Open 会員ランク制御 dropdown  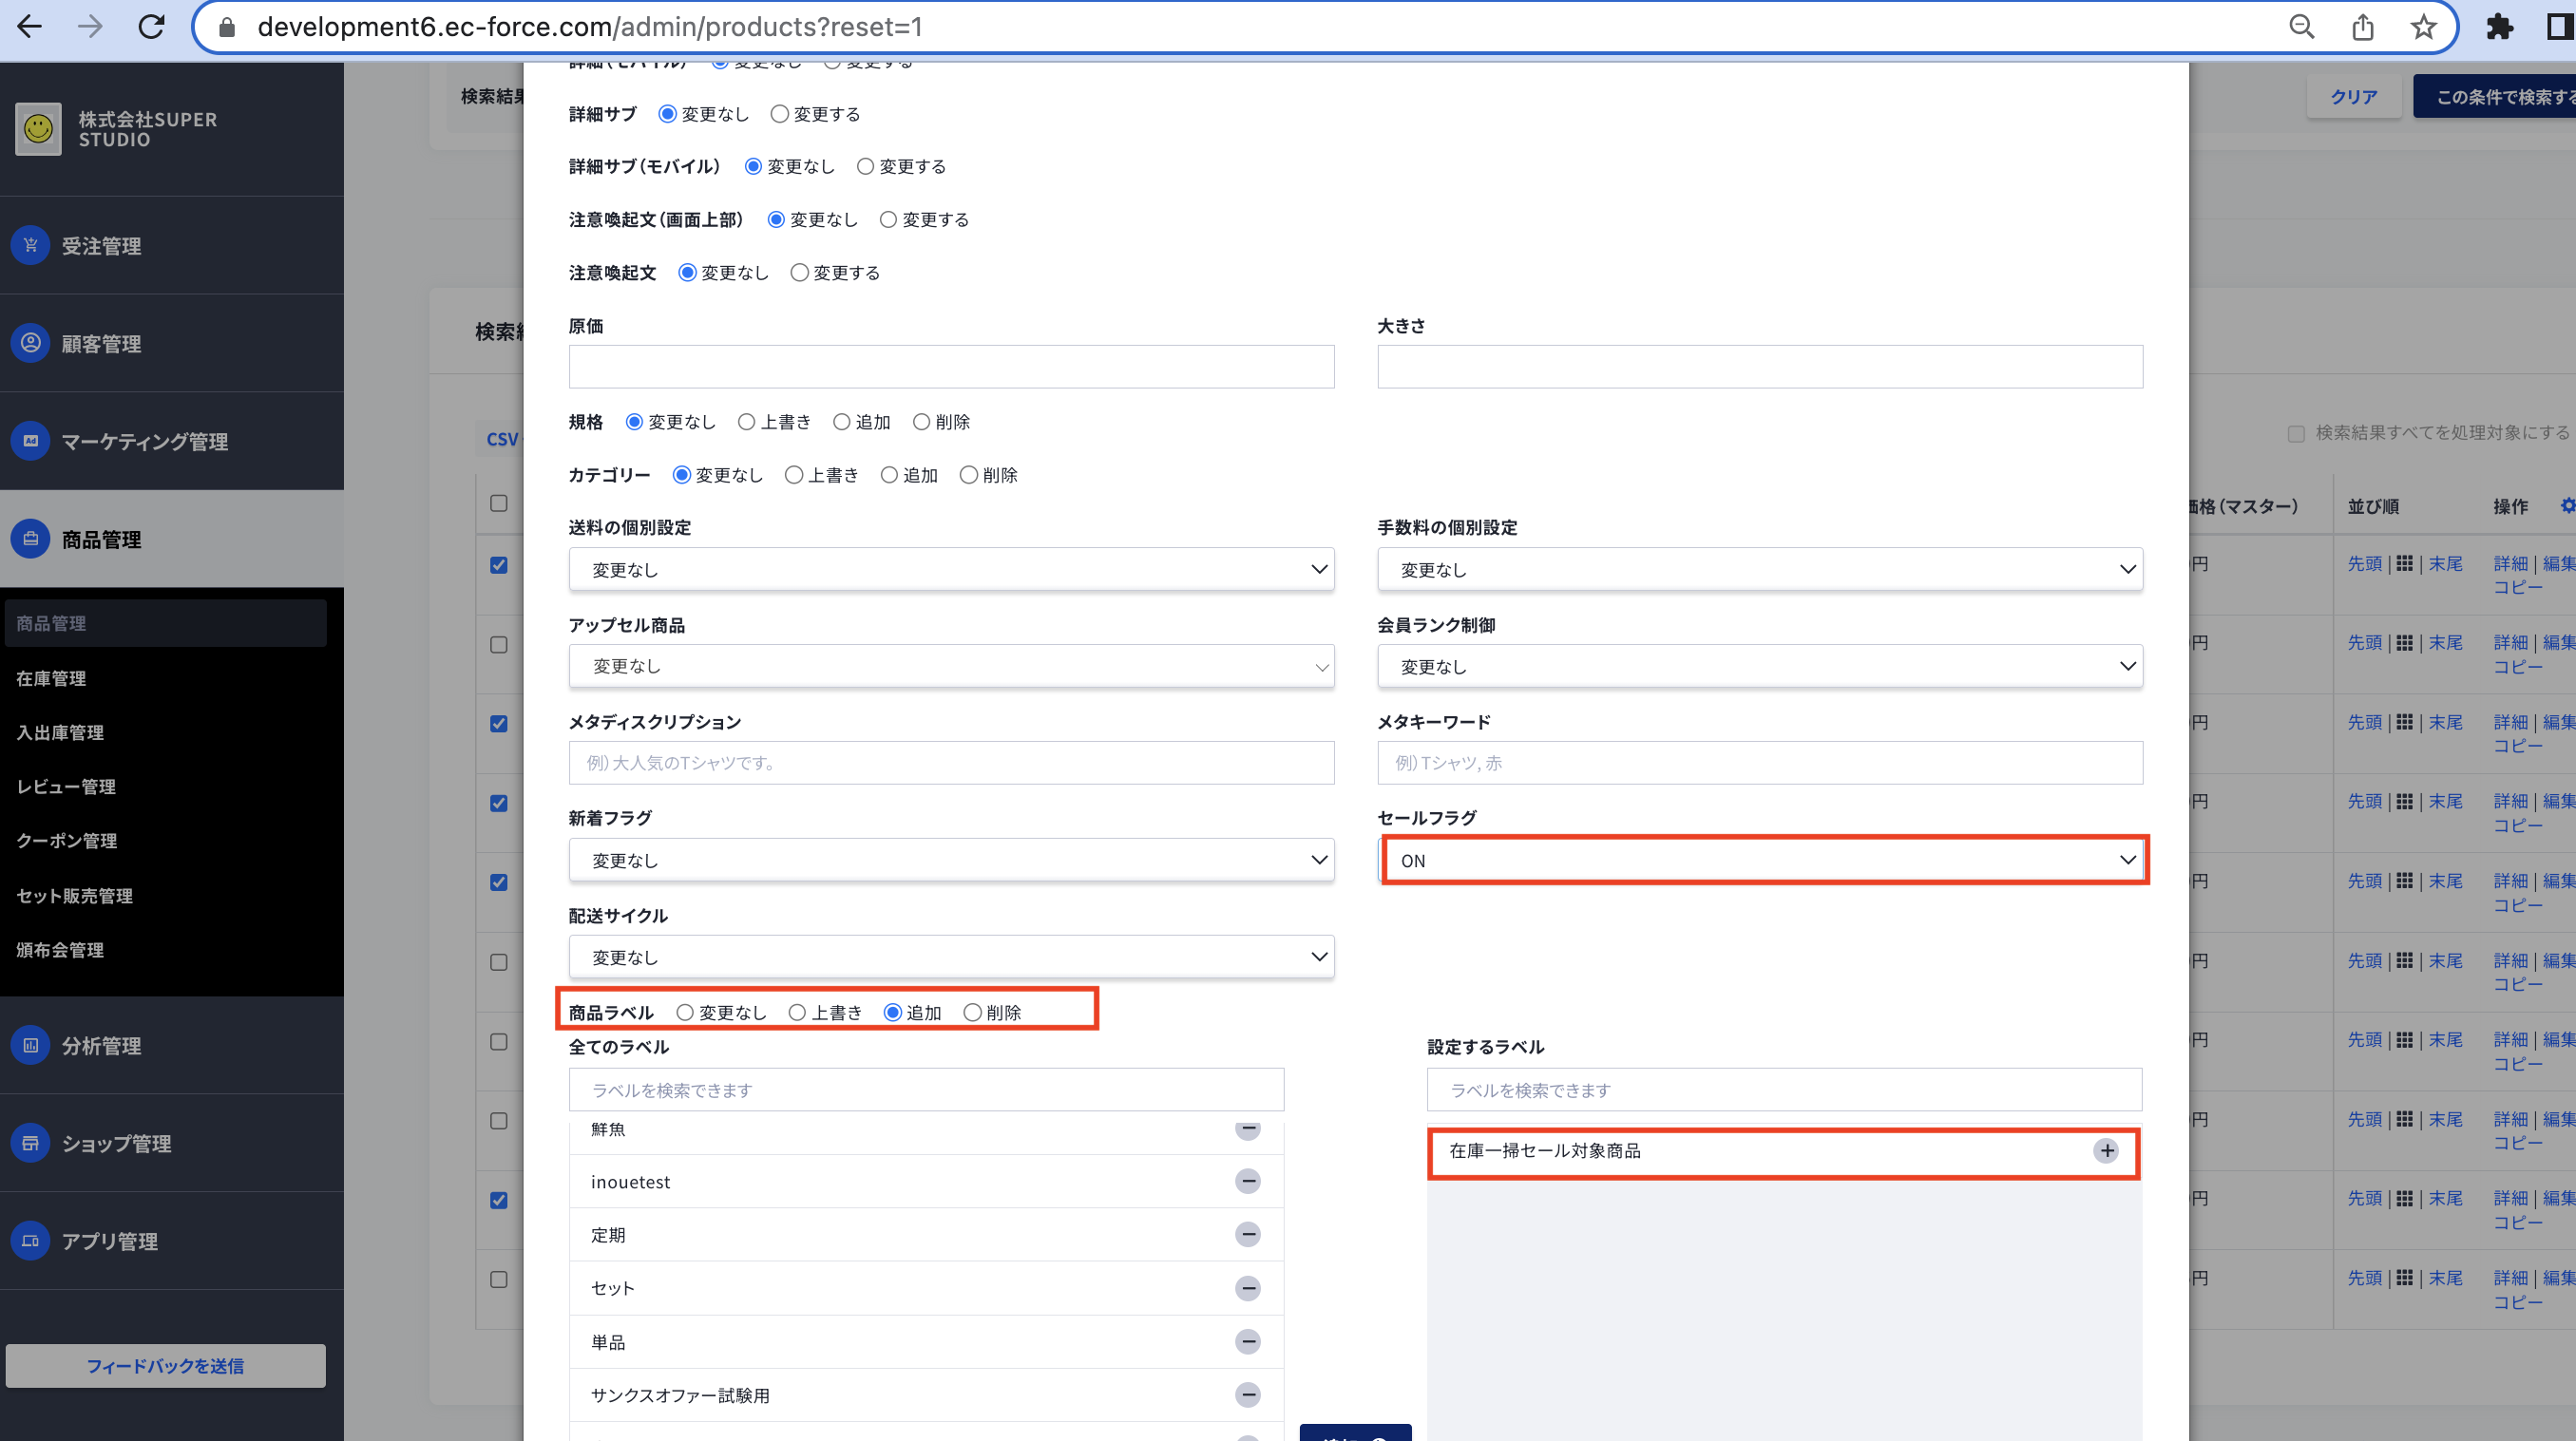pos(1760,666)
